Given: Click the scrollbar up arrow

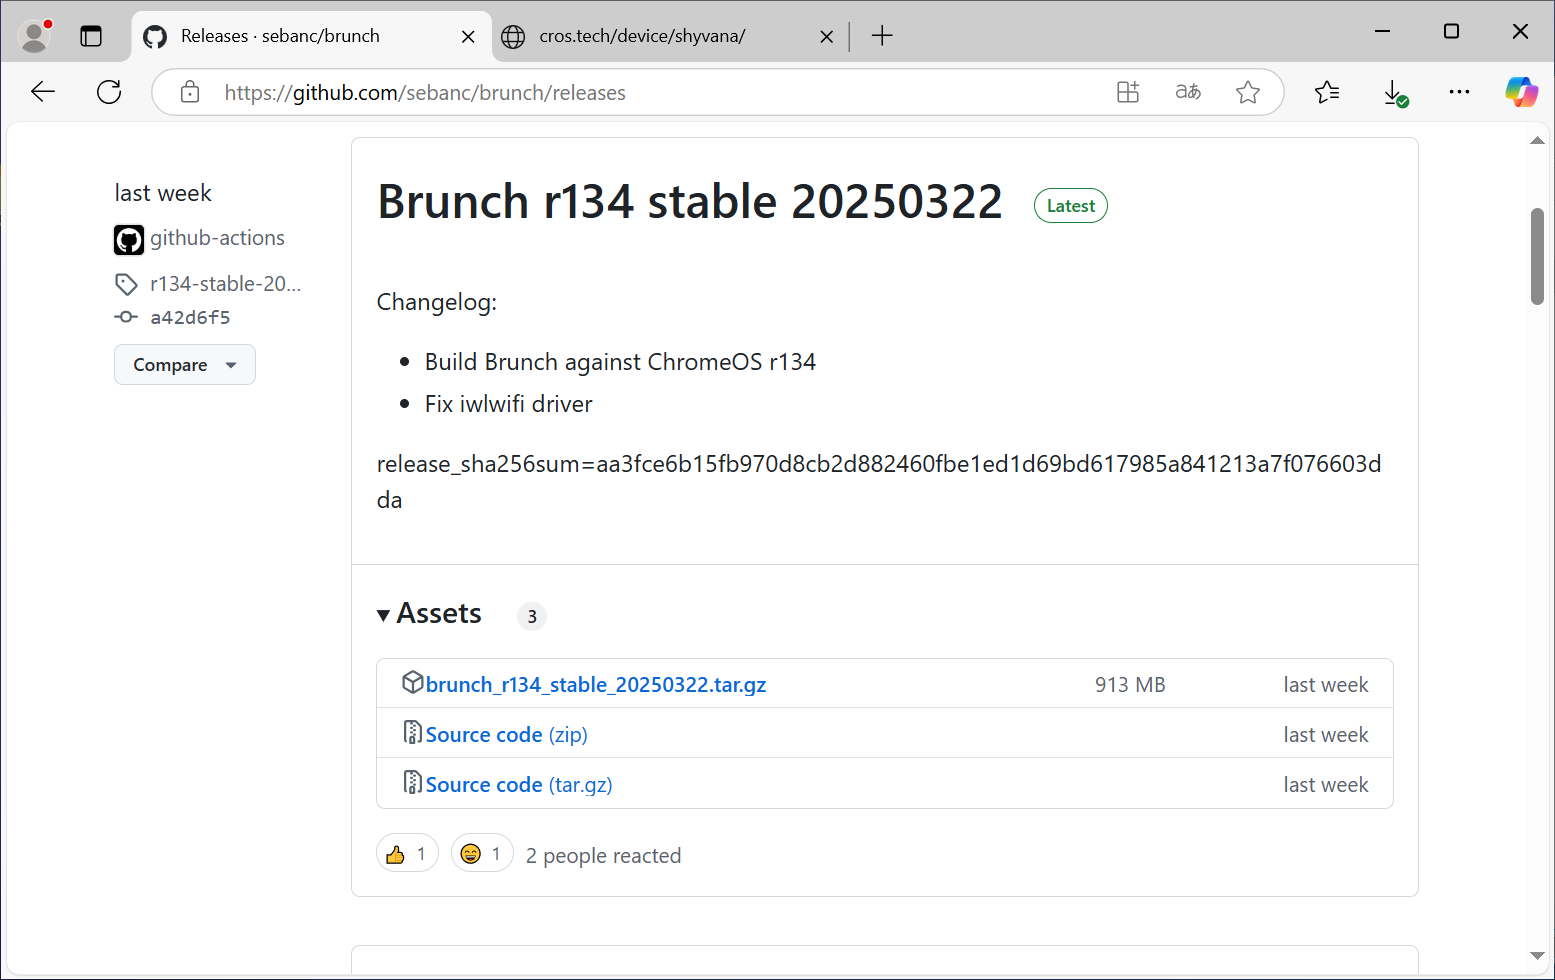Looking at the screenshot, I should pyautogui.click(x=1538, y=141).
